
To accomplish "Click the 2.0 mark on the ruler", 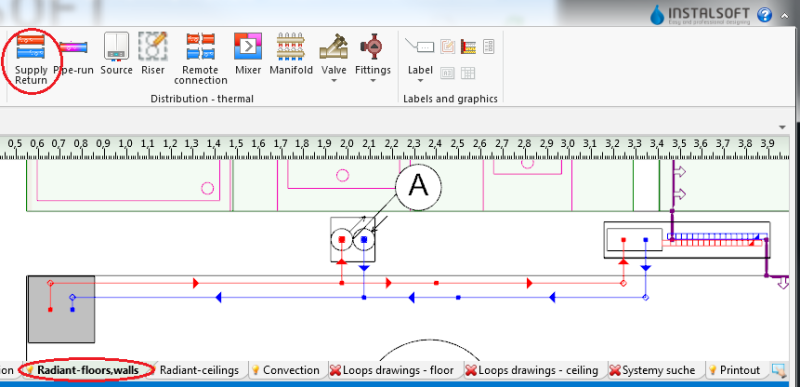I will (x=346, y=143).
